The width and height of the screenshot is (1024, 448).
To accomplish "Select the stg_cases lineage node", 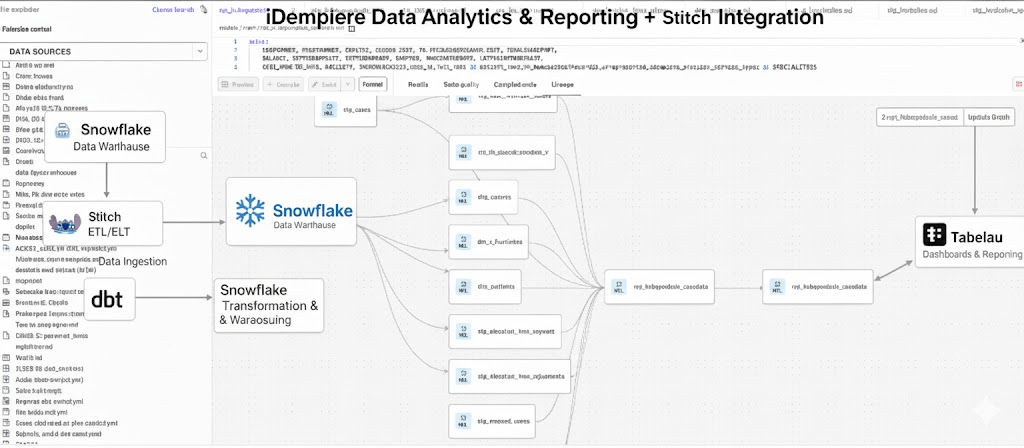I will [347, 110].
